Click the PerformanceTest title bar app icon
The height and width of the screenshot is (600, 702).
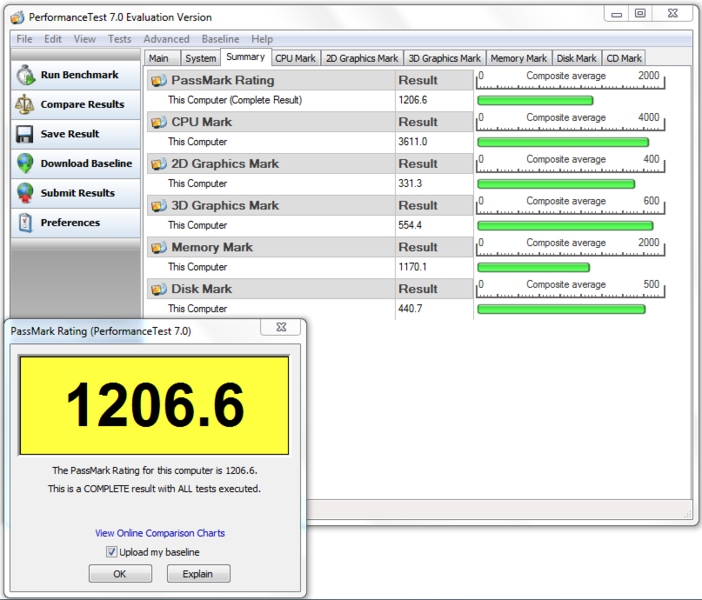click(x=17, y=17)
